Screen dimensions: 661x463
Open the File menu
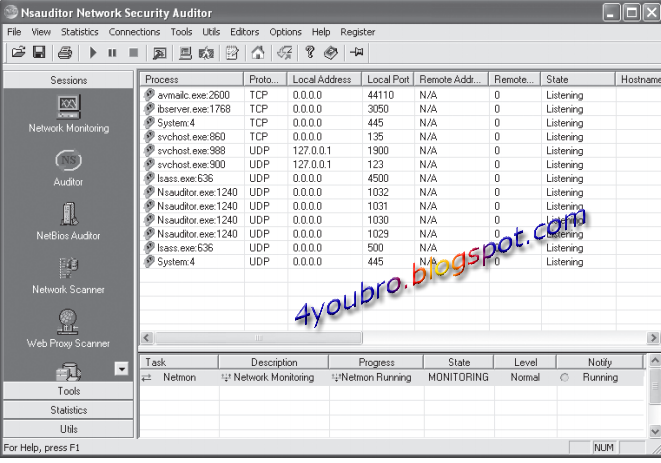pyautogui.click(x=14, y=32)
